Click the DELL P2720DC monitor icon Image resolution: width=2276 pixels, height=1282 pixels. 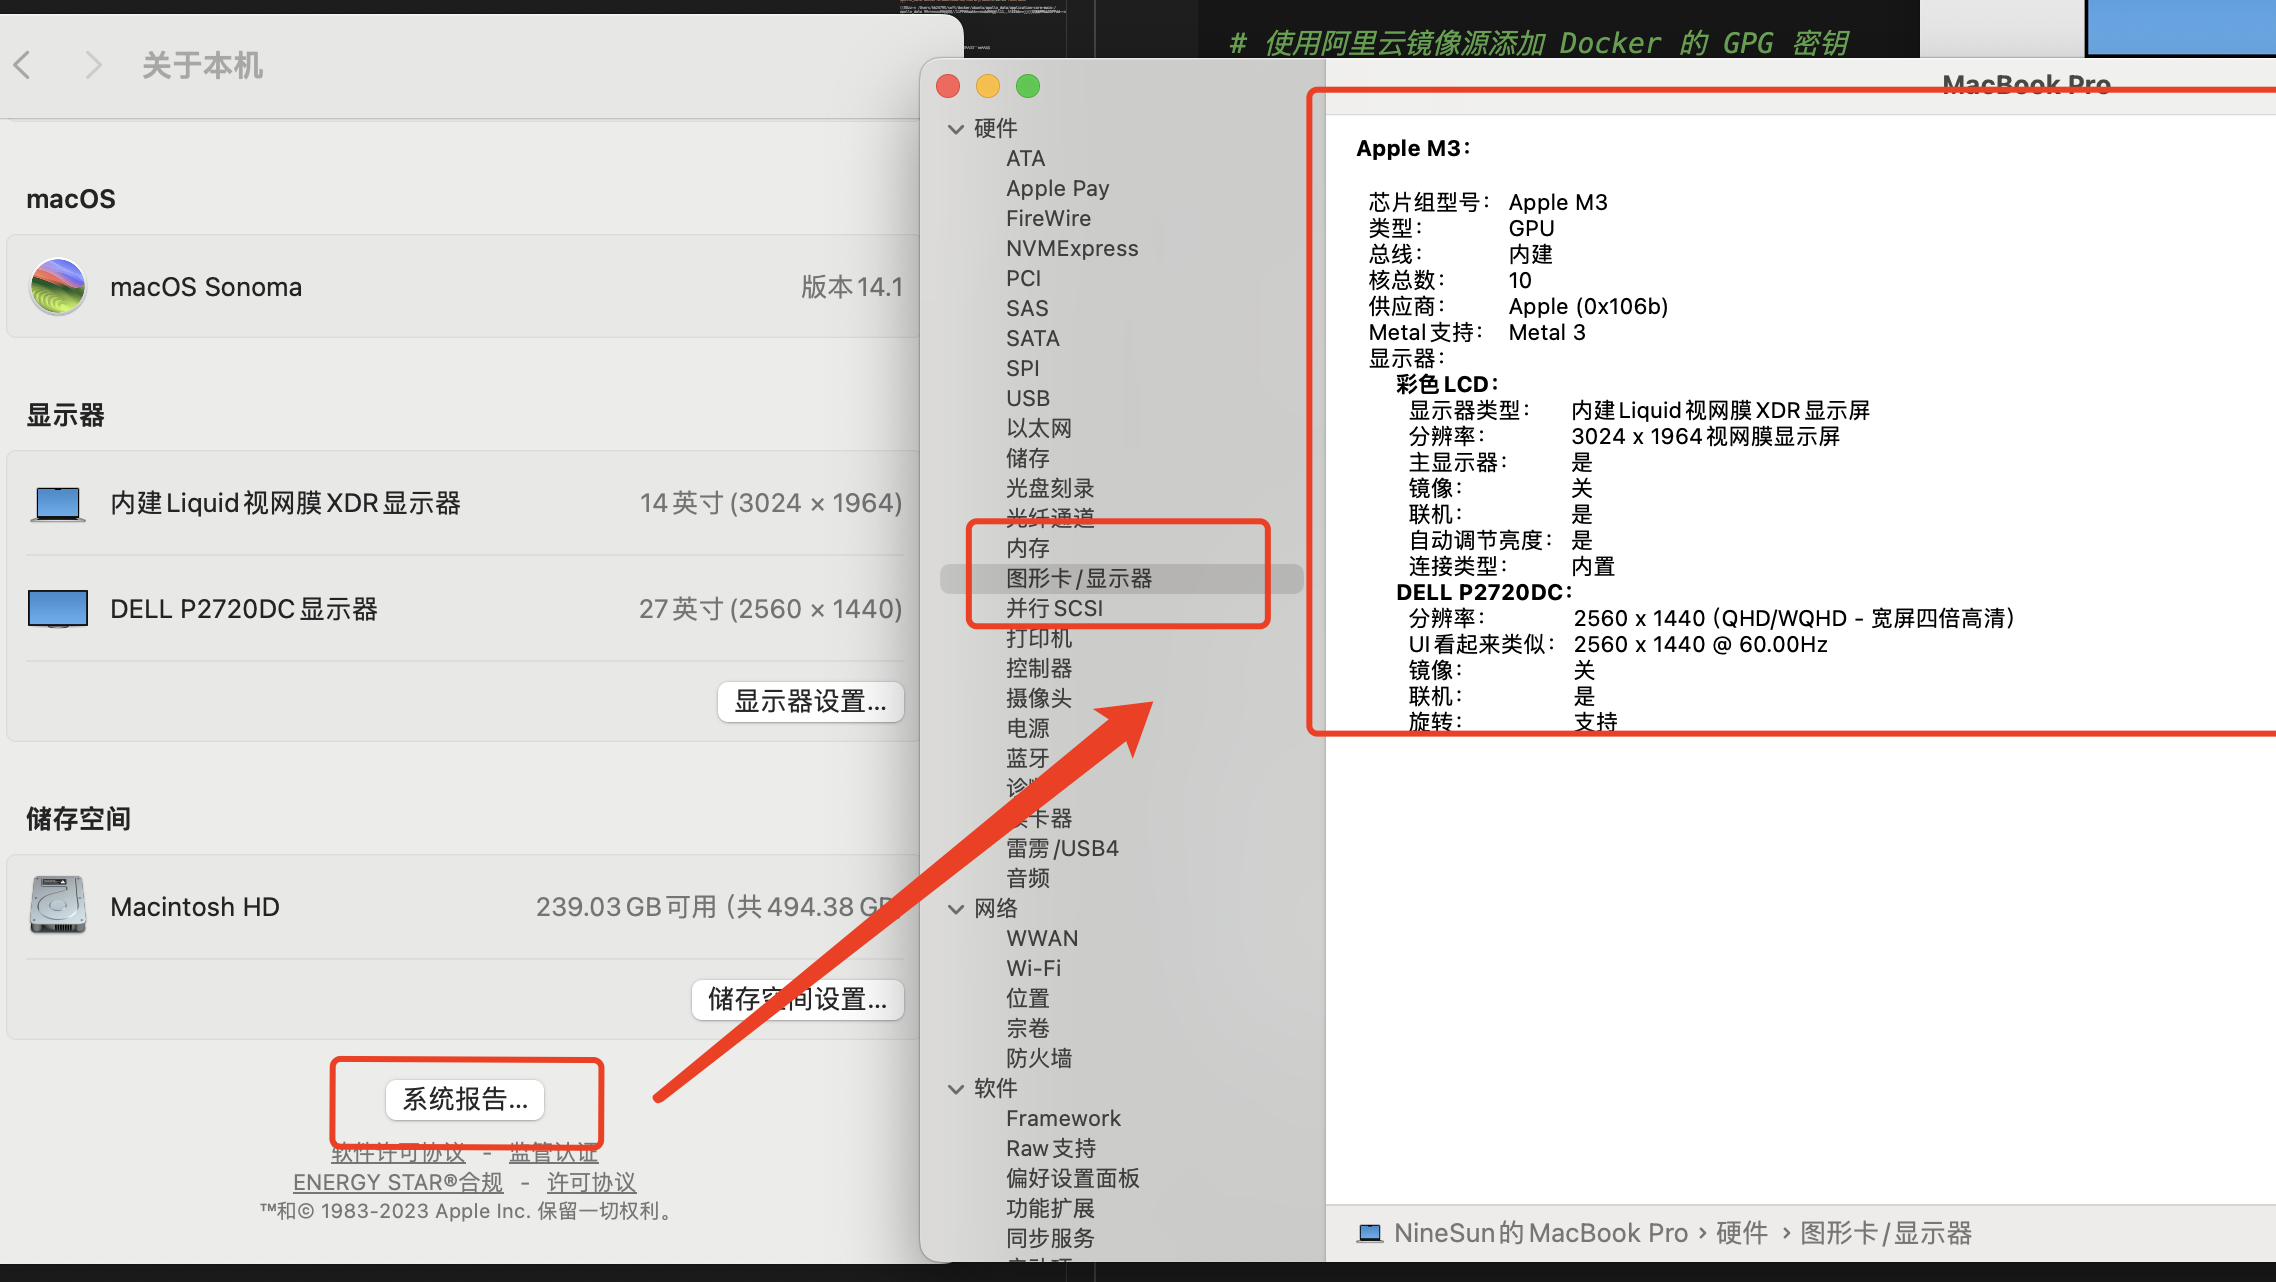click(x=58, y=609)
